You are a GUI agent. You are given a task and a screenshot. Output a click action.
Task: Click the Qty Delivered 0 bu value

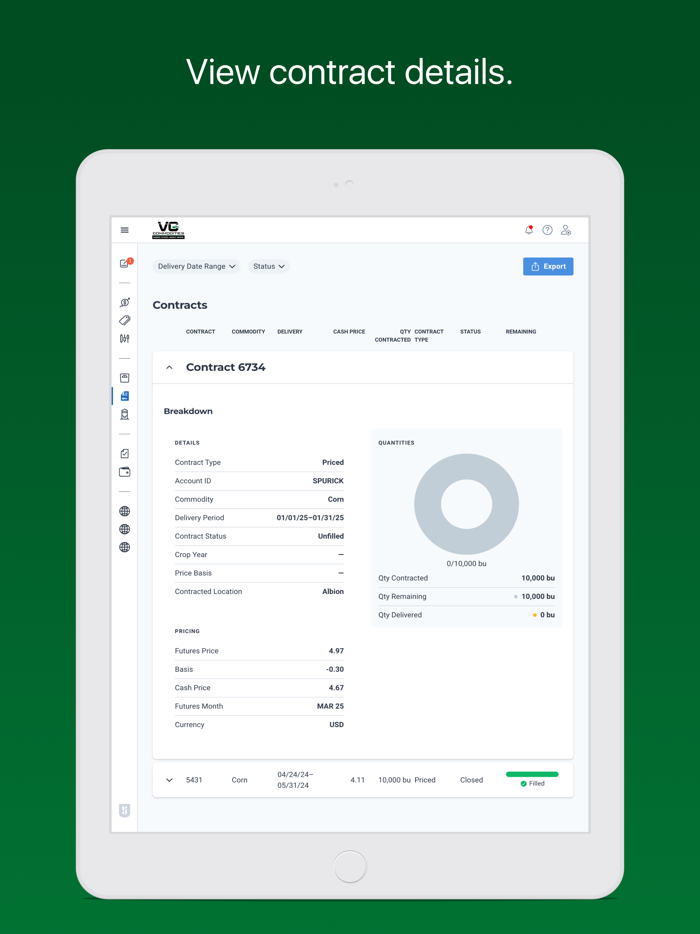(547, 615)
